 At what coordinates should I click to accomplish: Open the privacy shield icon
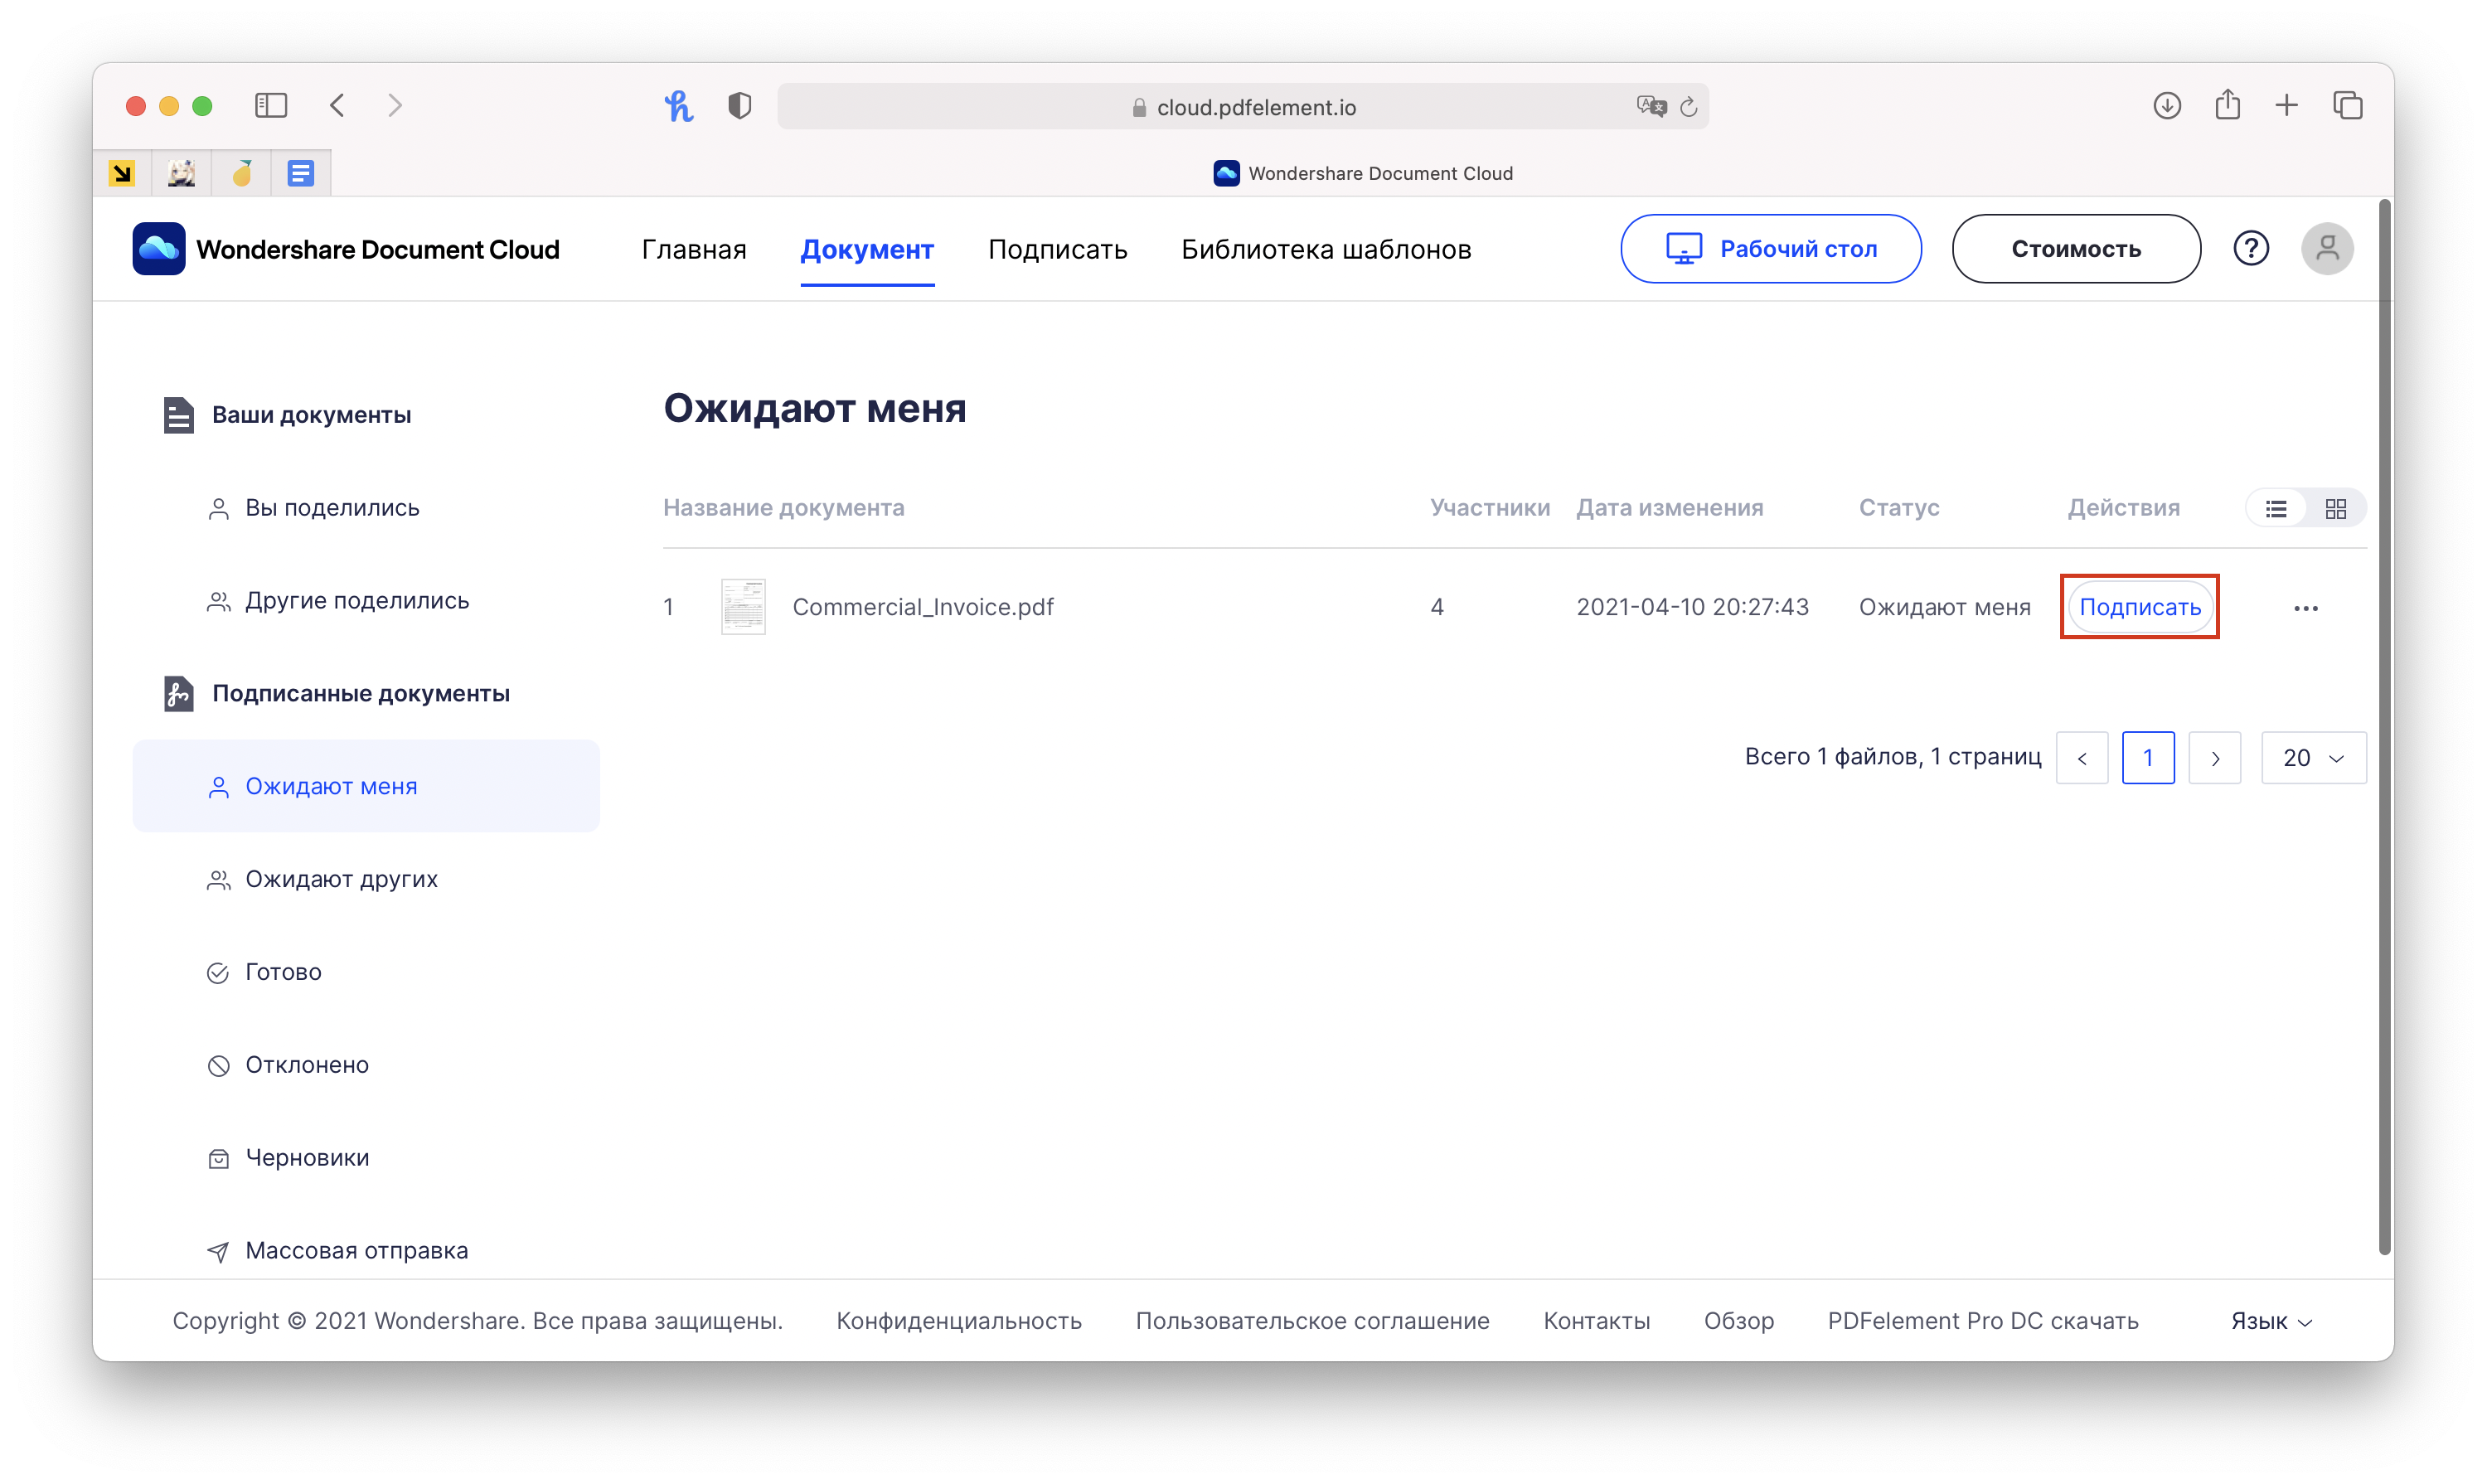[740, 106]
